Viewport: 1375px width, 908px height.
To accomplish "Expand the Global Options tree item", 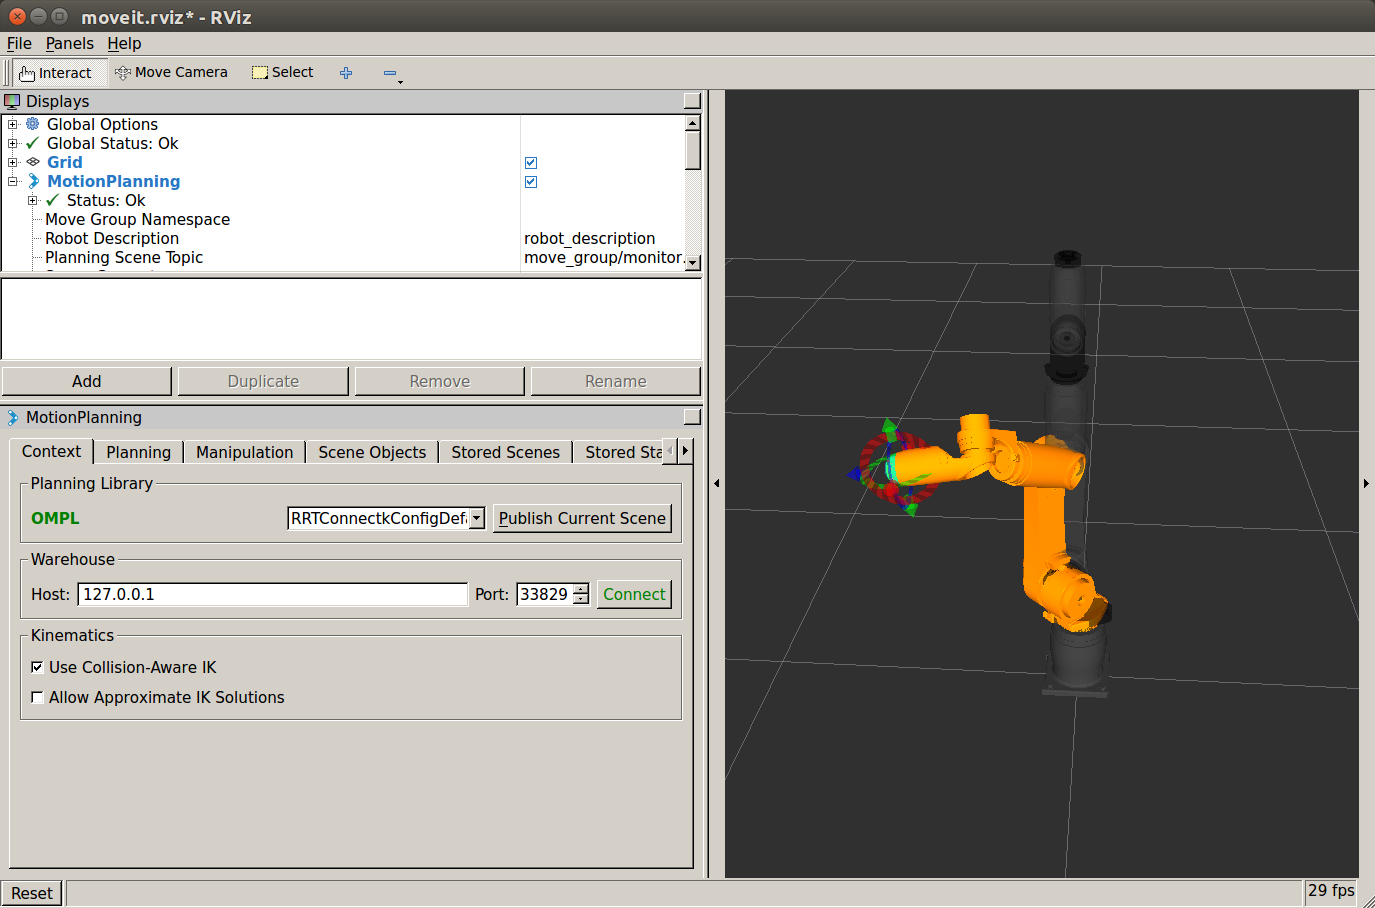I will tap(13, 125).
